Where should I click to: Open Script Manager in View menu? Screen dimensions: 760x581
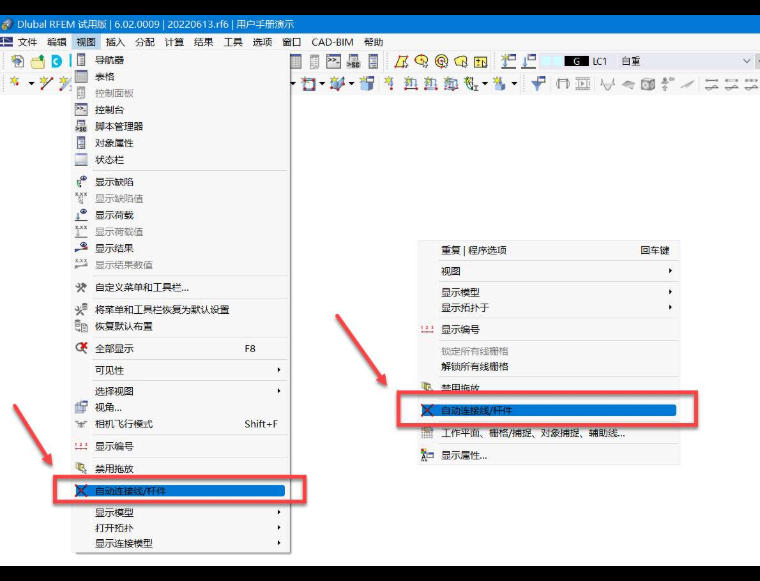(x=181, y=126)
